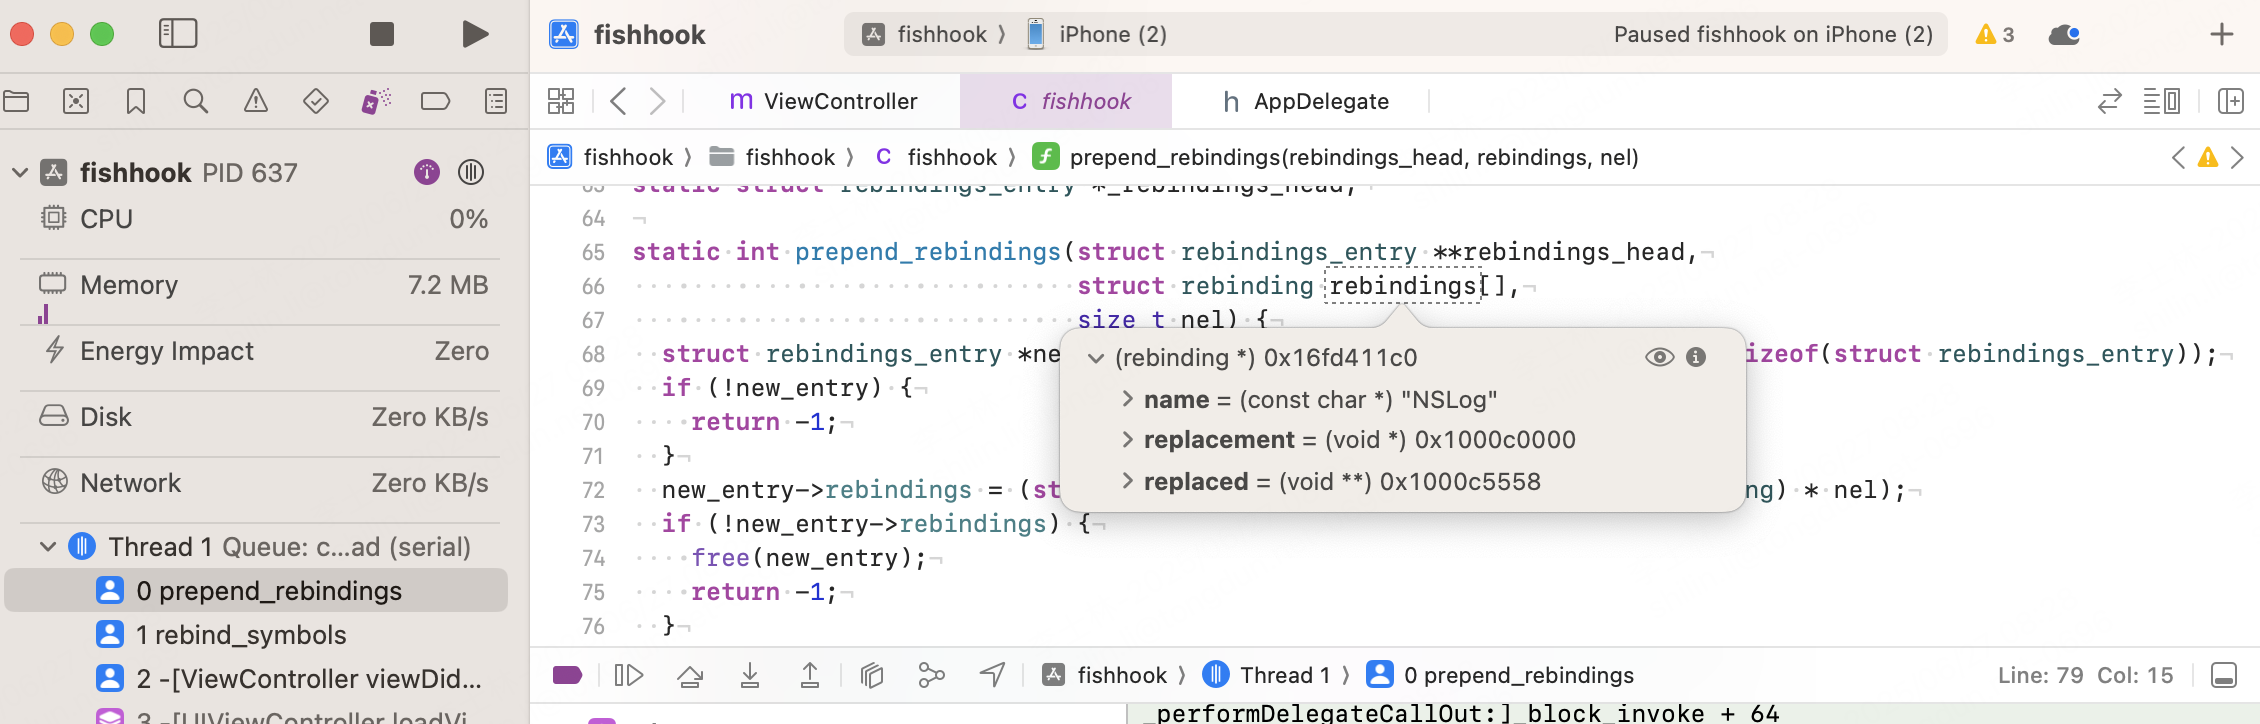2260x724 pixels.
Task: Open the test navigator diamond icon
Action: [x=316, y=101]
